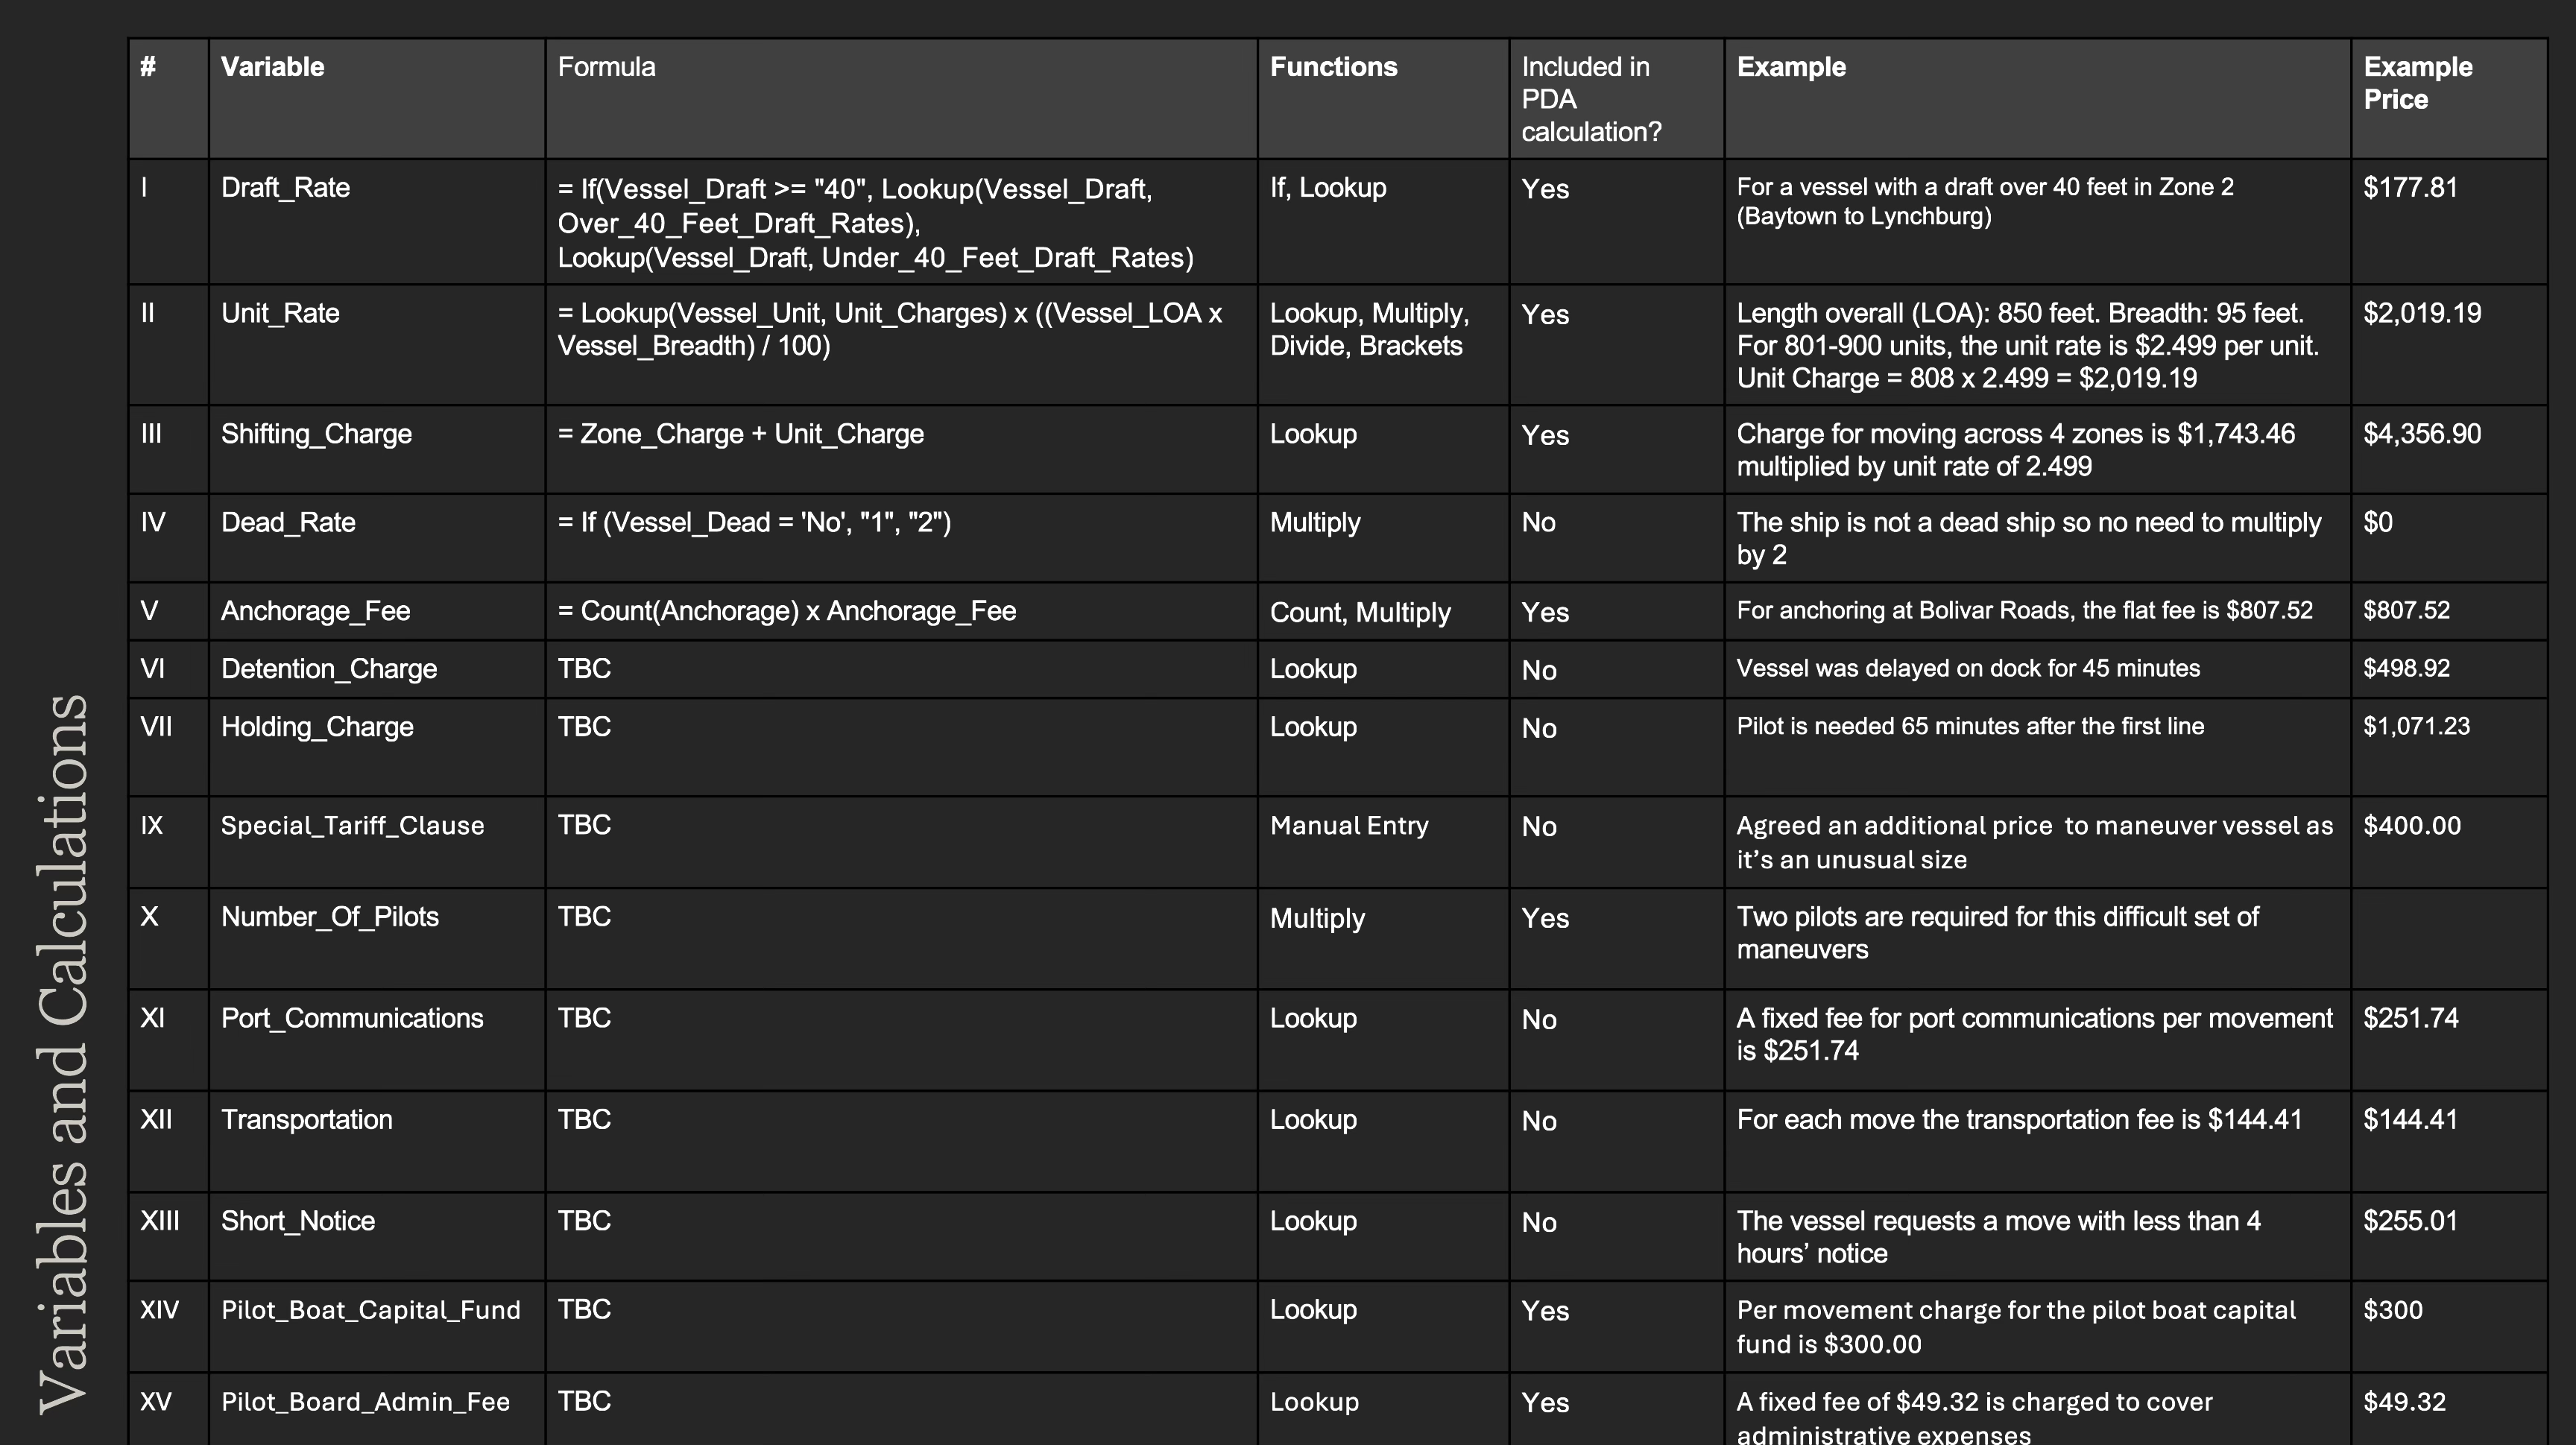
Task: Select the $498.92 example price
Action: (x=2406, y=668)
